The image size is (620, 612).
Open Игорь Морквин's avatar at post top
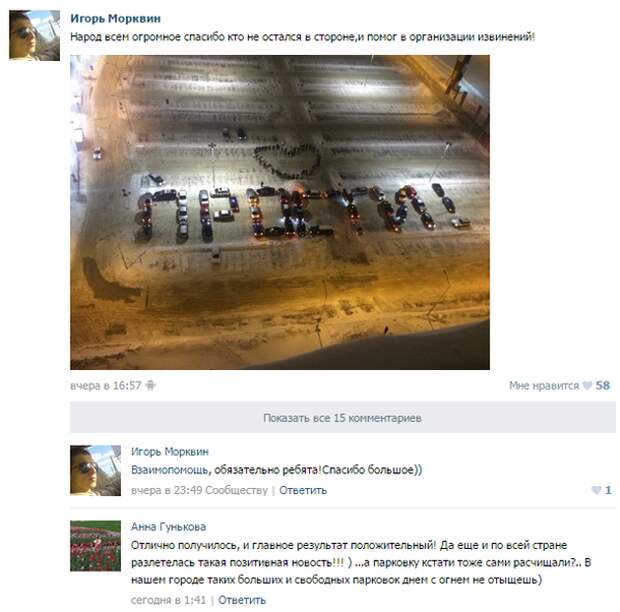click(x=34, y=36)
